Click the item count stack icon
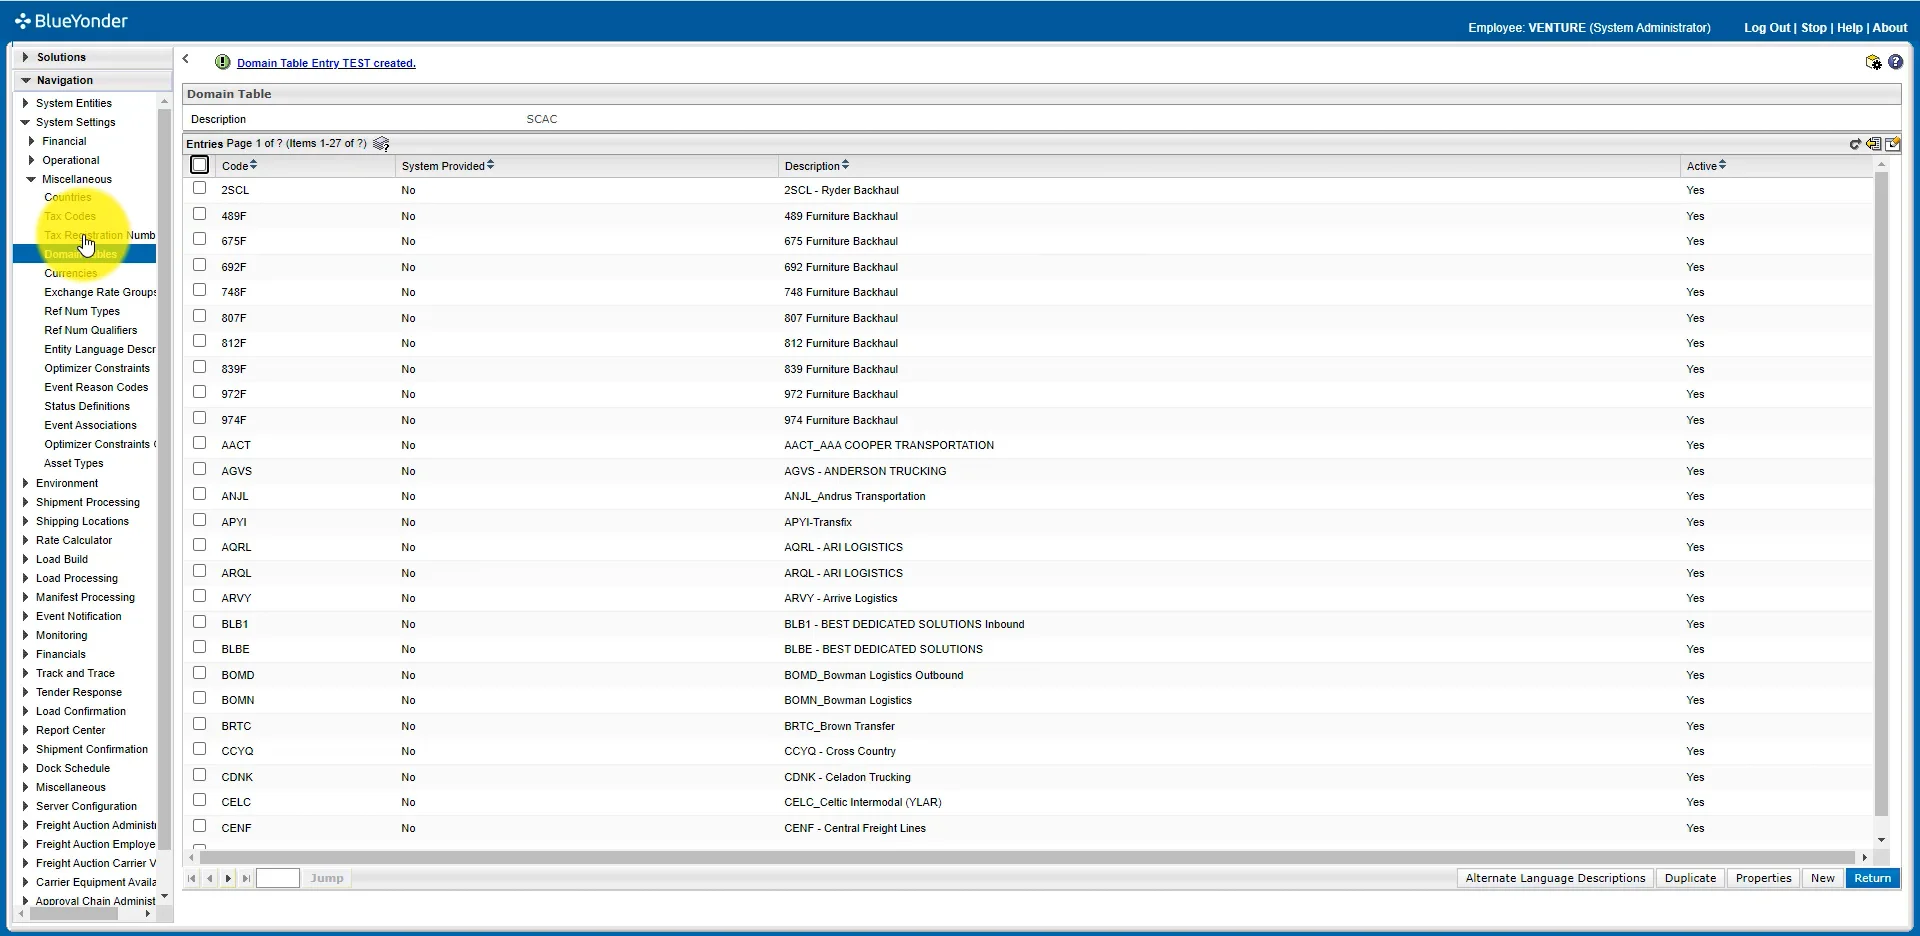The height and width of the screenshot is (936, 1920). (x=381, y=144)
